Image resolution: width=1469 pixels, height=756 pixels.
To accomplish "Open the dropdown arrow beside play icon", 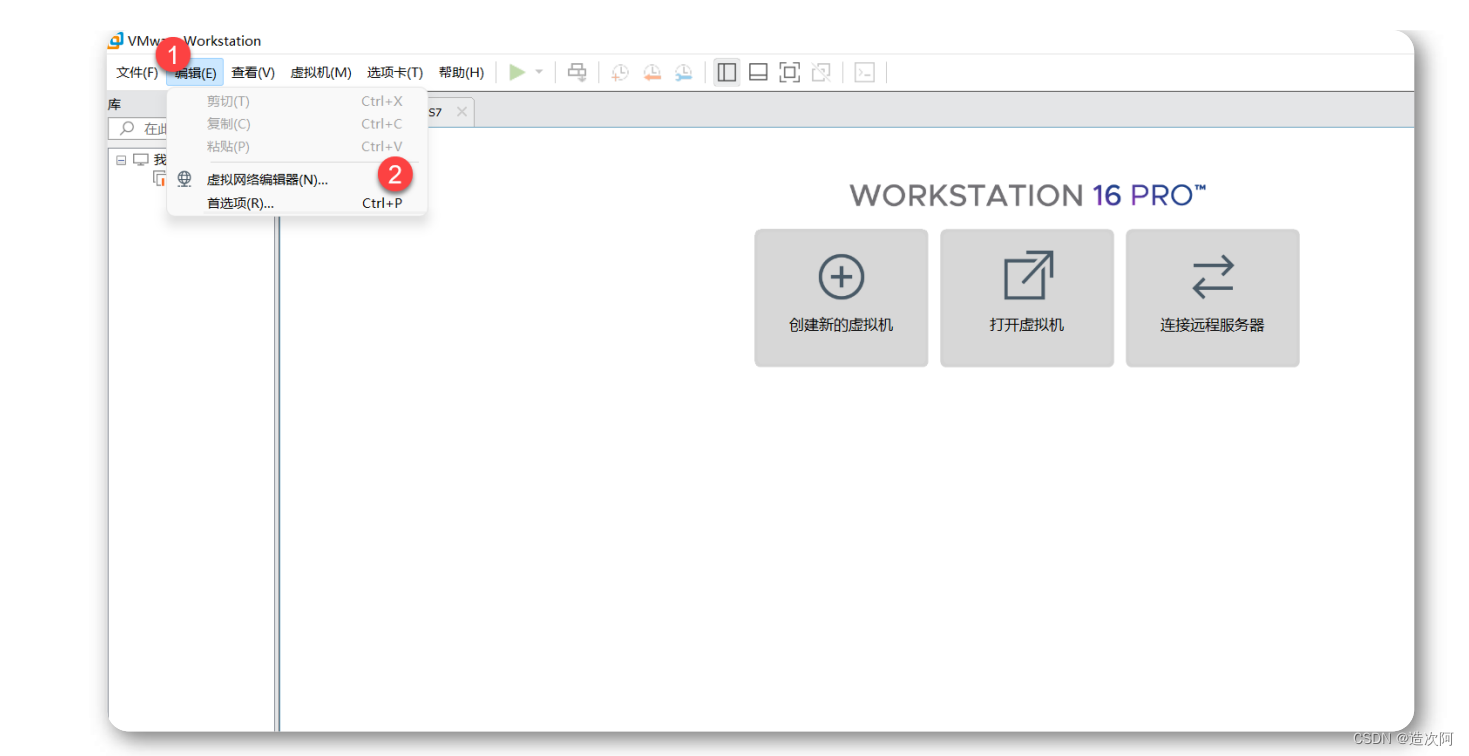I will coord(539,72).
